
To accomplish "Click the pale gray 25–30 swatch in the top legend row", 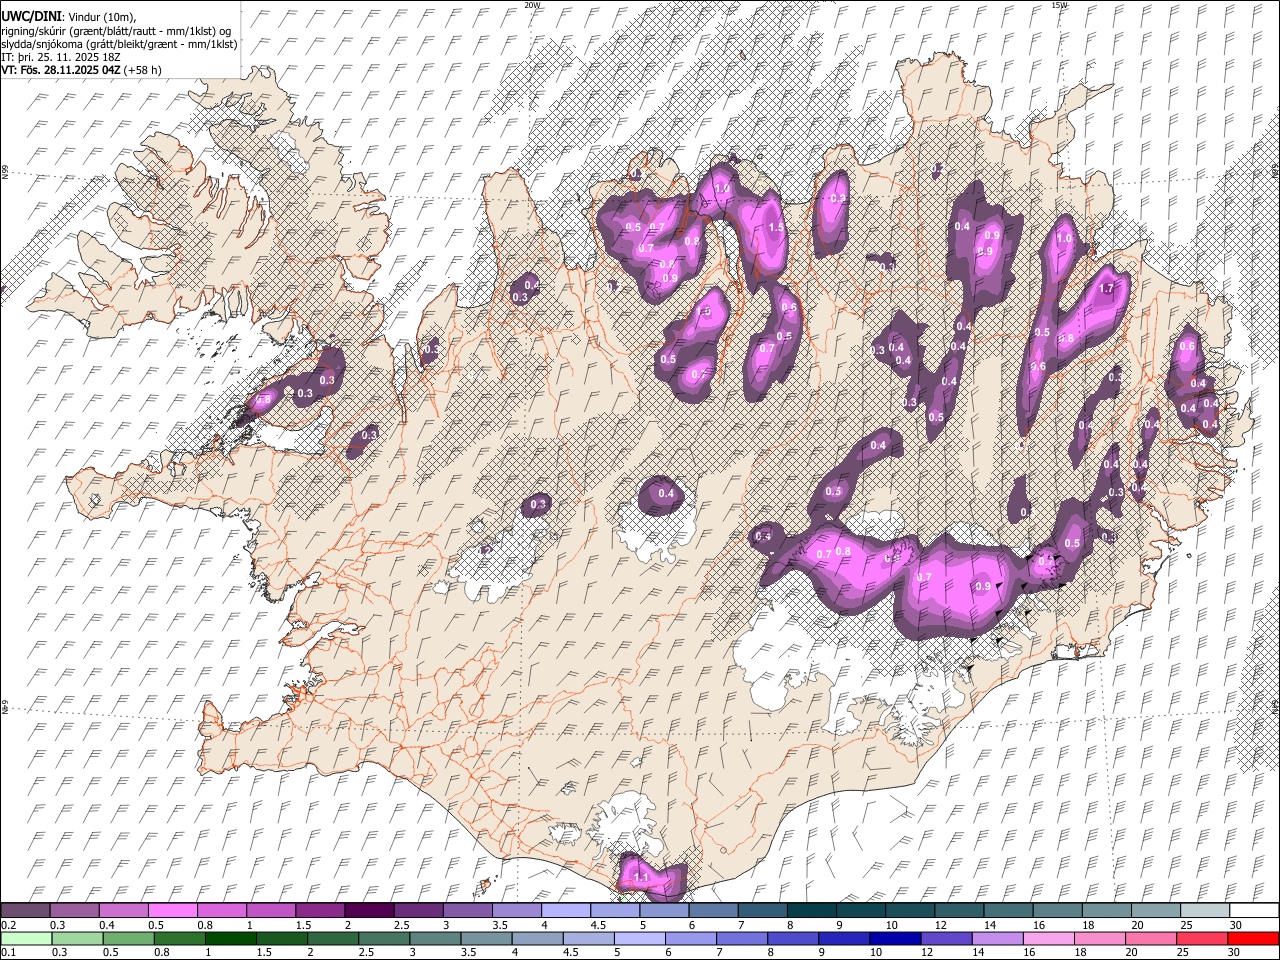I will coord(1204,910).
